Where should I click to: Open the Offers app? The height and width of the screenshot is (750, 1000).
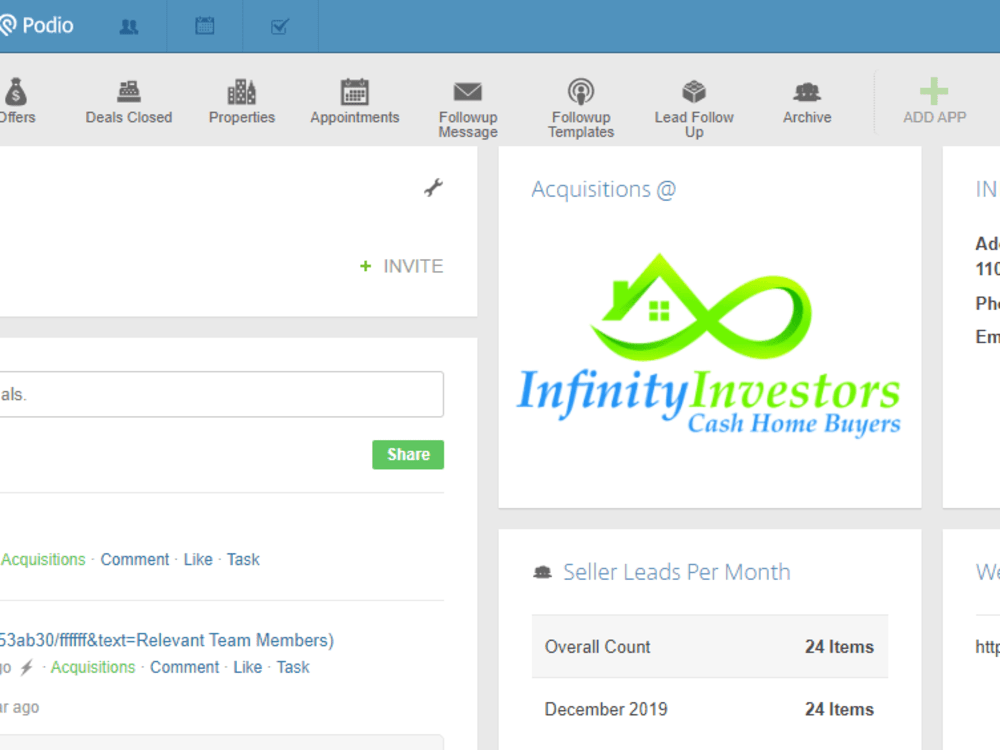(17, 101)
